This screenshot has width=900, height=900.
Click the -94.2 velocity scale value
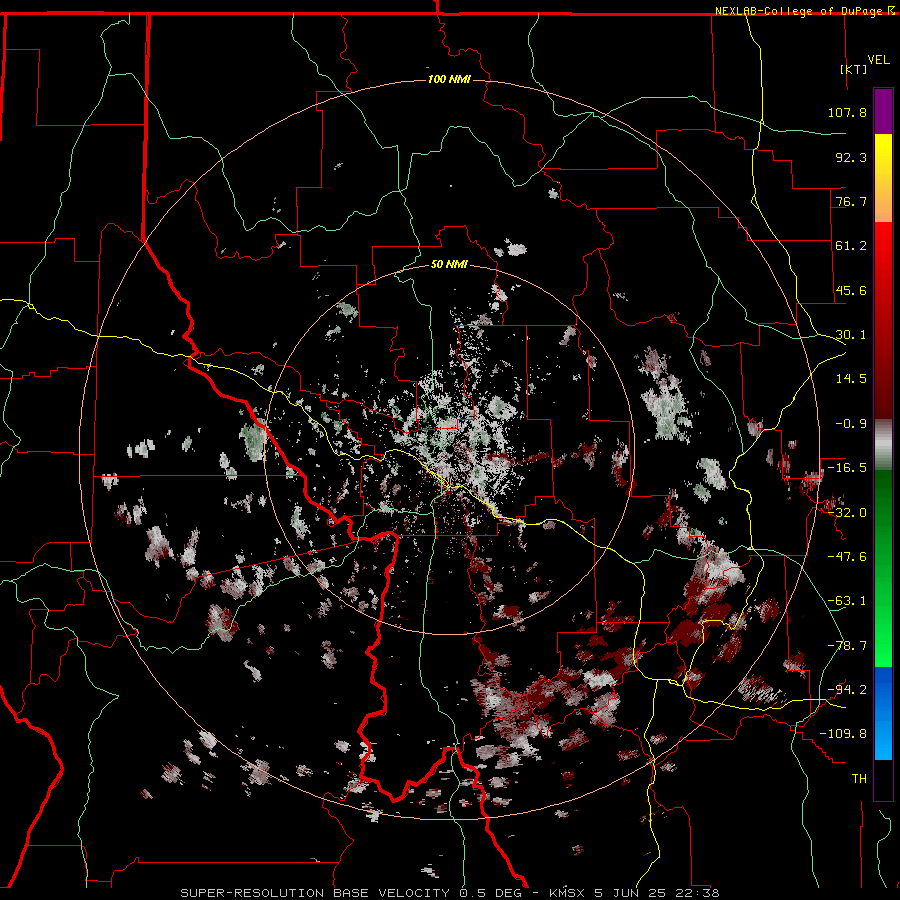coord(847,689)
